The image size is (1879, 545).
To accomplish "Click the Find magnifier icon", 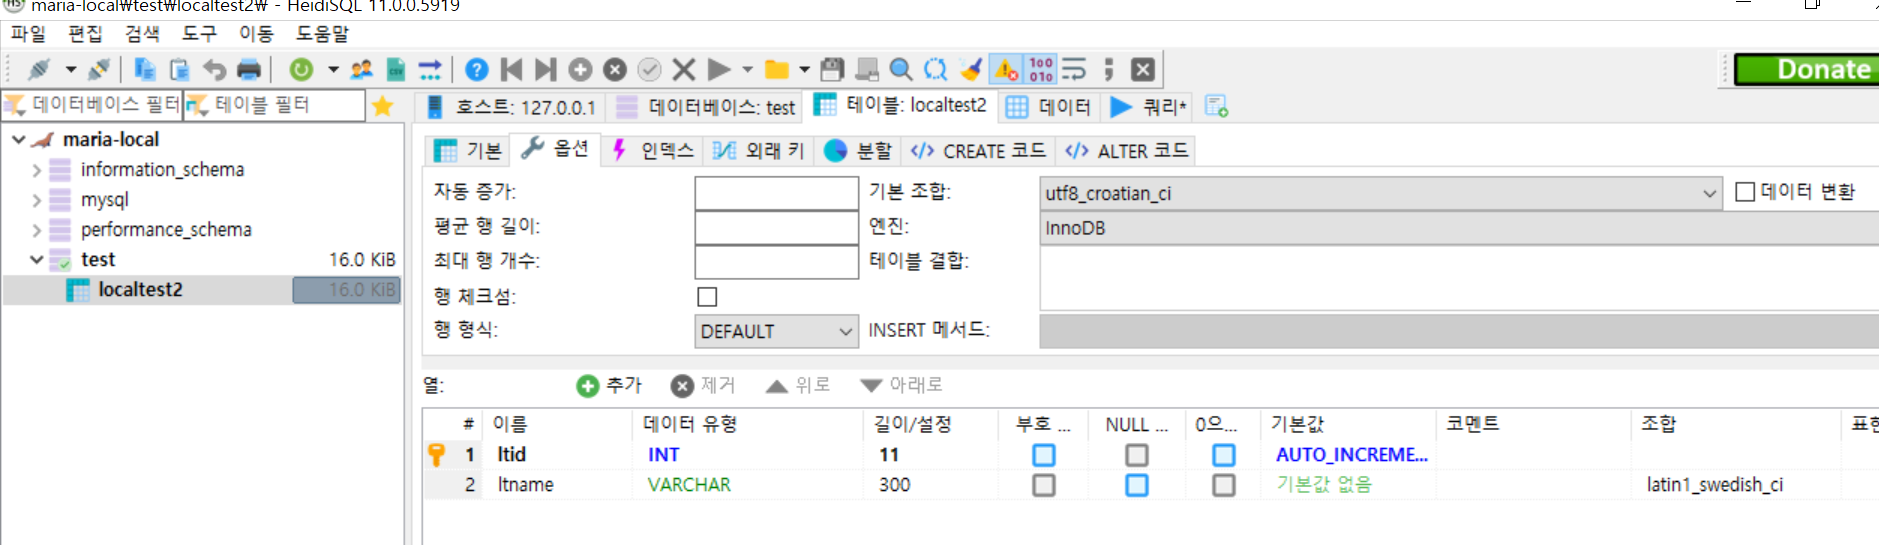I will tap(901, 70).
